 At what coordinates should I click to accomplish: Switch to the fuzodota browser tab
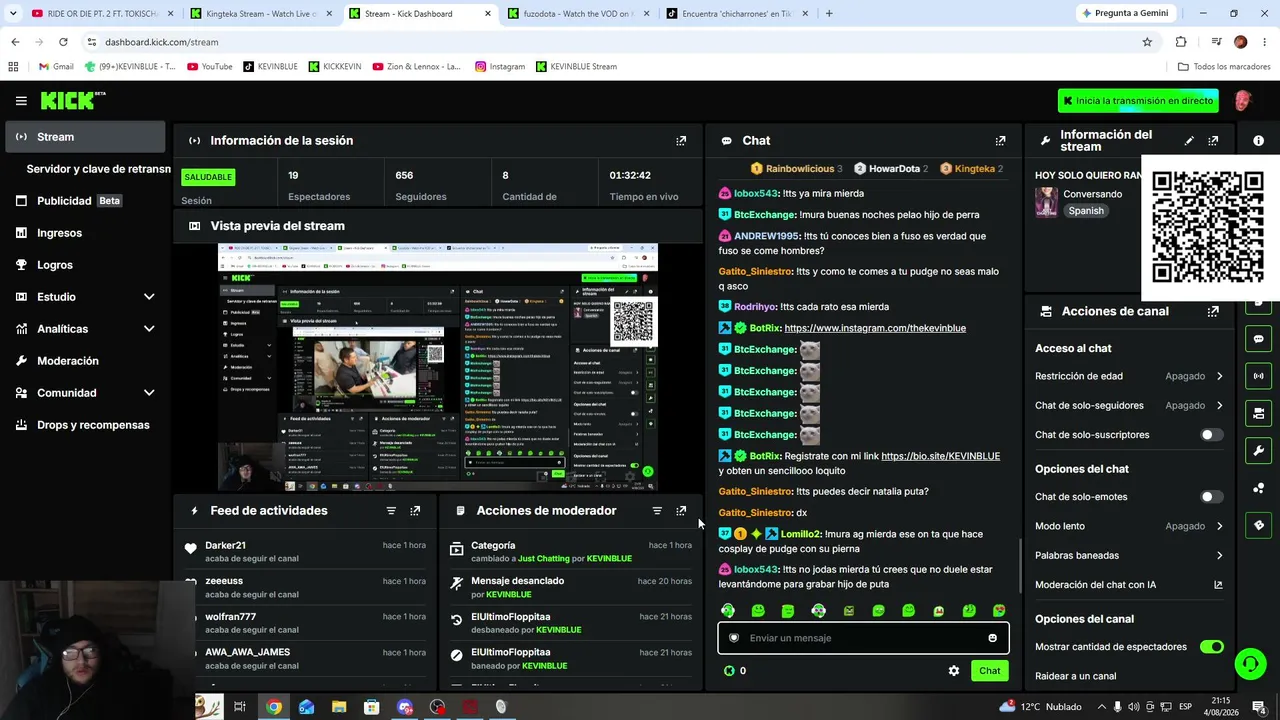[x=579, y=14]
